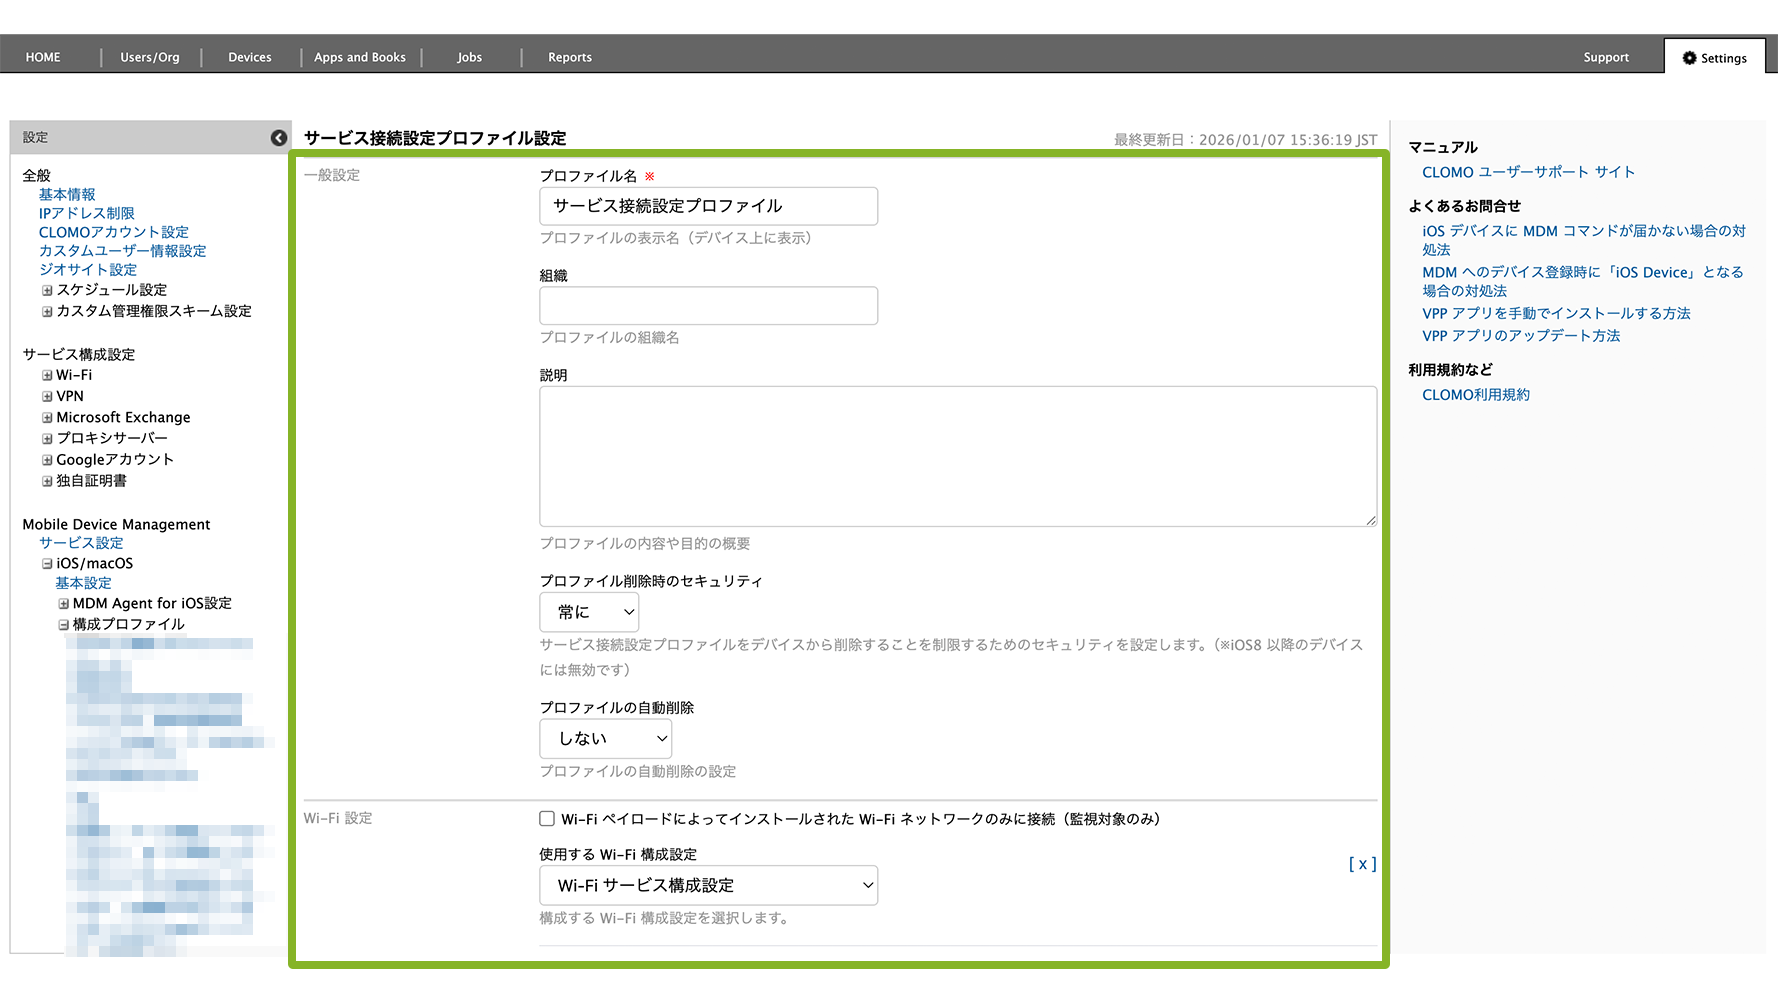Expand the Googleアカウント tree node

pos(47,460)
